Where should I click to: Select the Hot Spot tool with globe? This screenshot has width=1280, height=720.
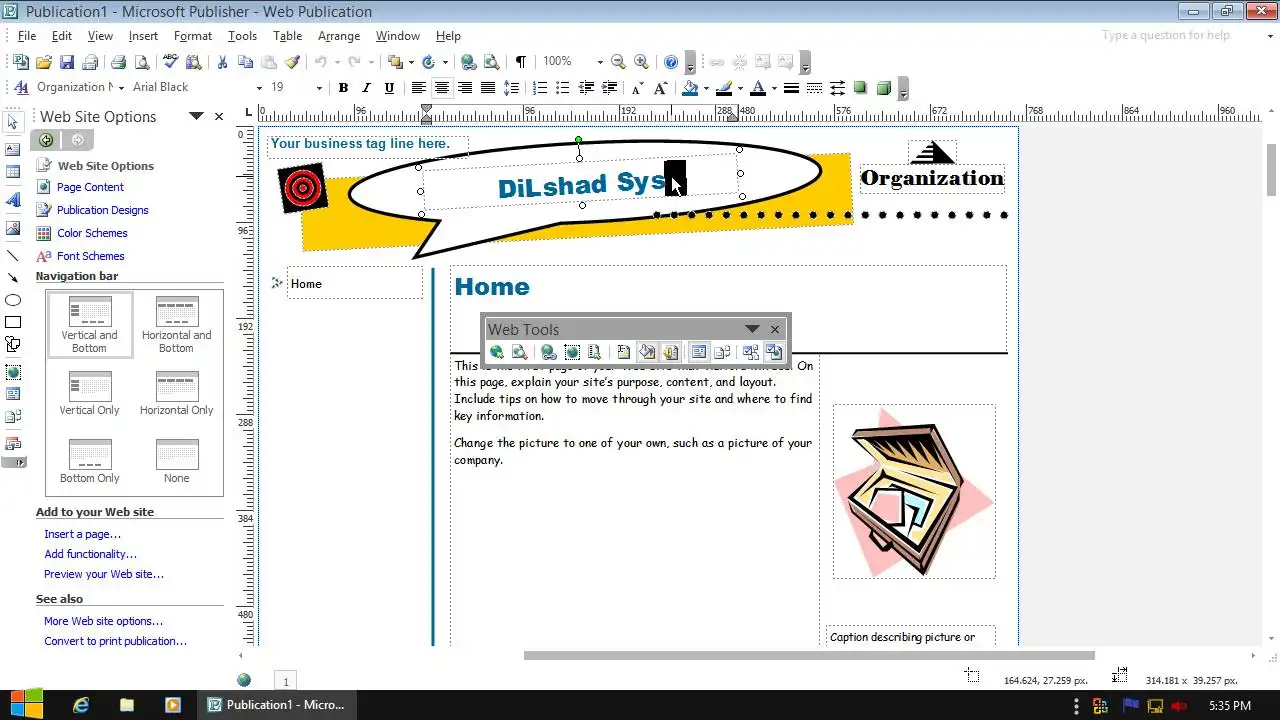click(13, 372)
